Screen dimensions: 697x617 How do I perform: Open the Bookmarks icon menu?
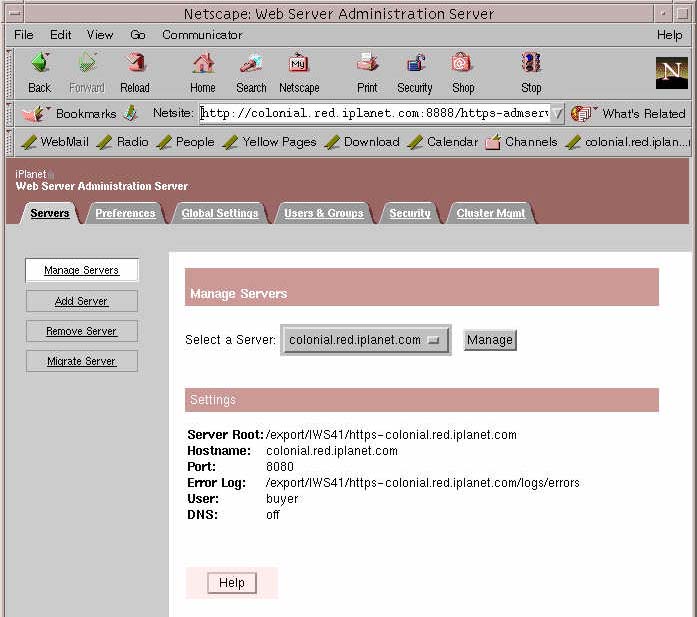click(35, 114)
